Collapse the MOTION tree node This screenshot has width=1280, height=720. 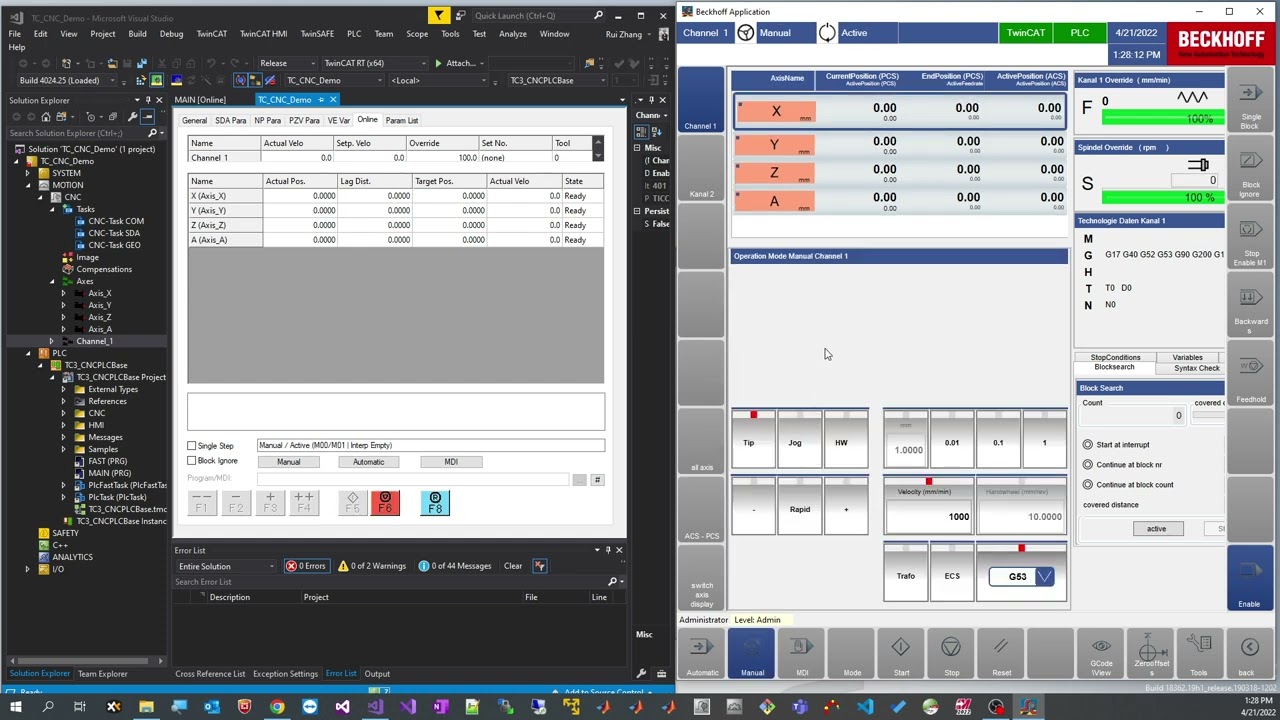click(x=28, y=185)
